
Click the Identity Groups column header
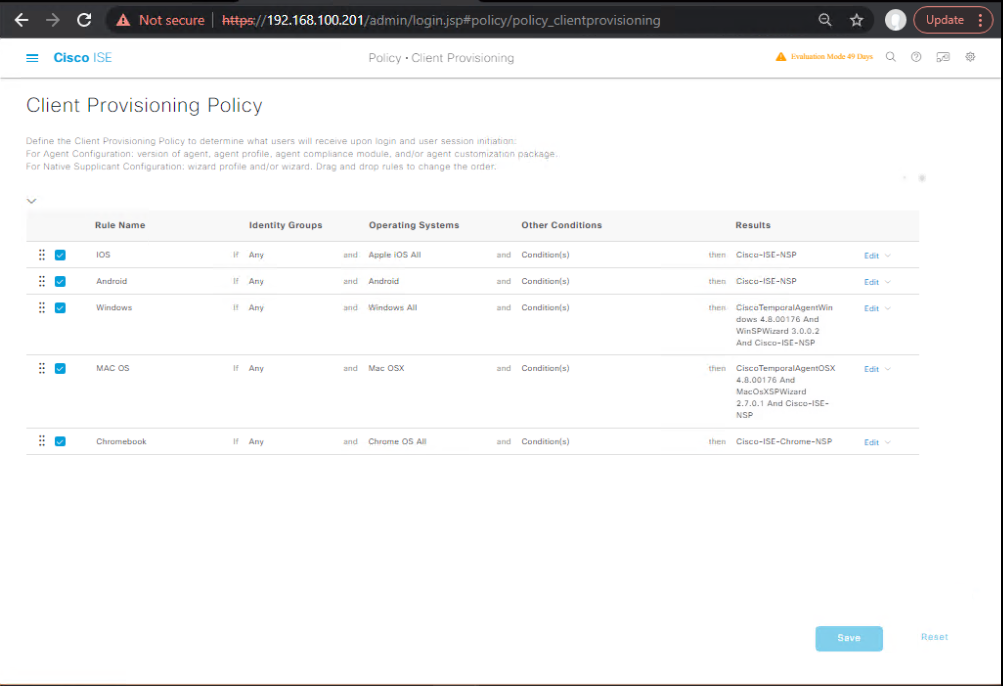point(285,225)
